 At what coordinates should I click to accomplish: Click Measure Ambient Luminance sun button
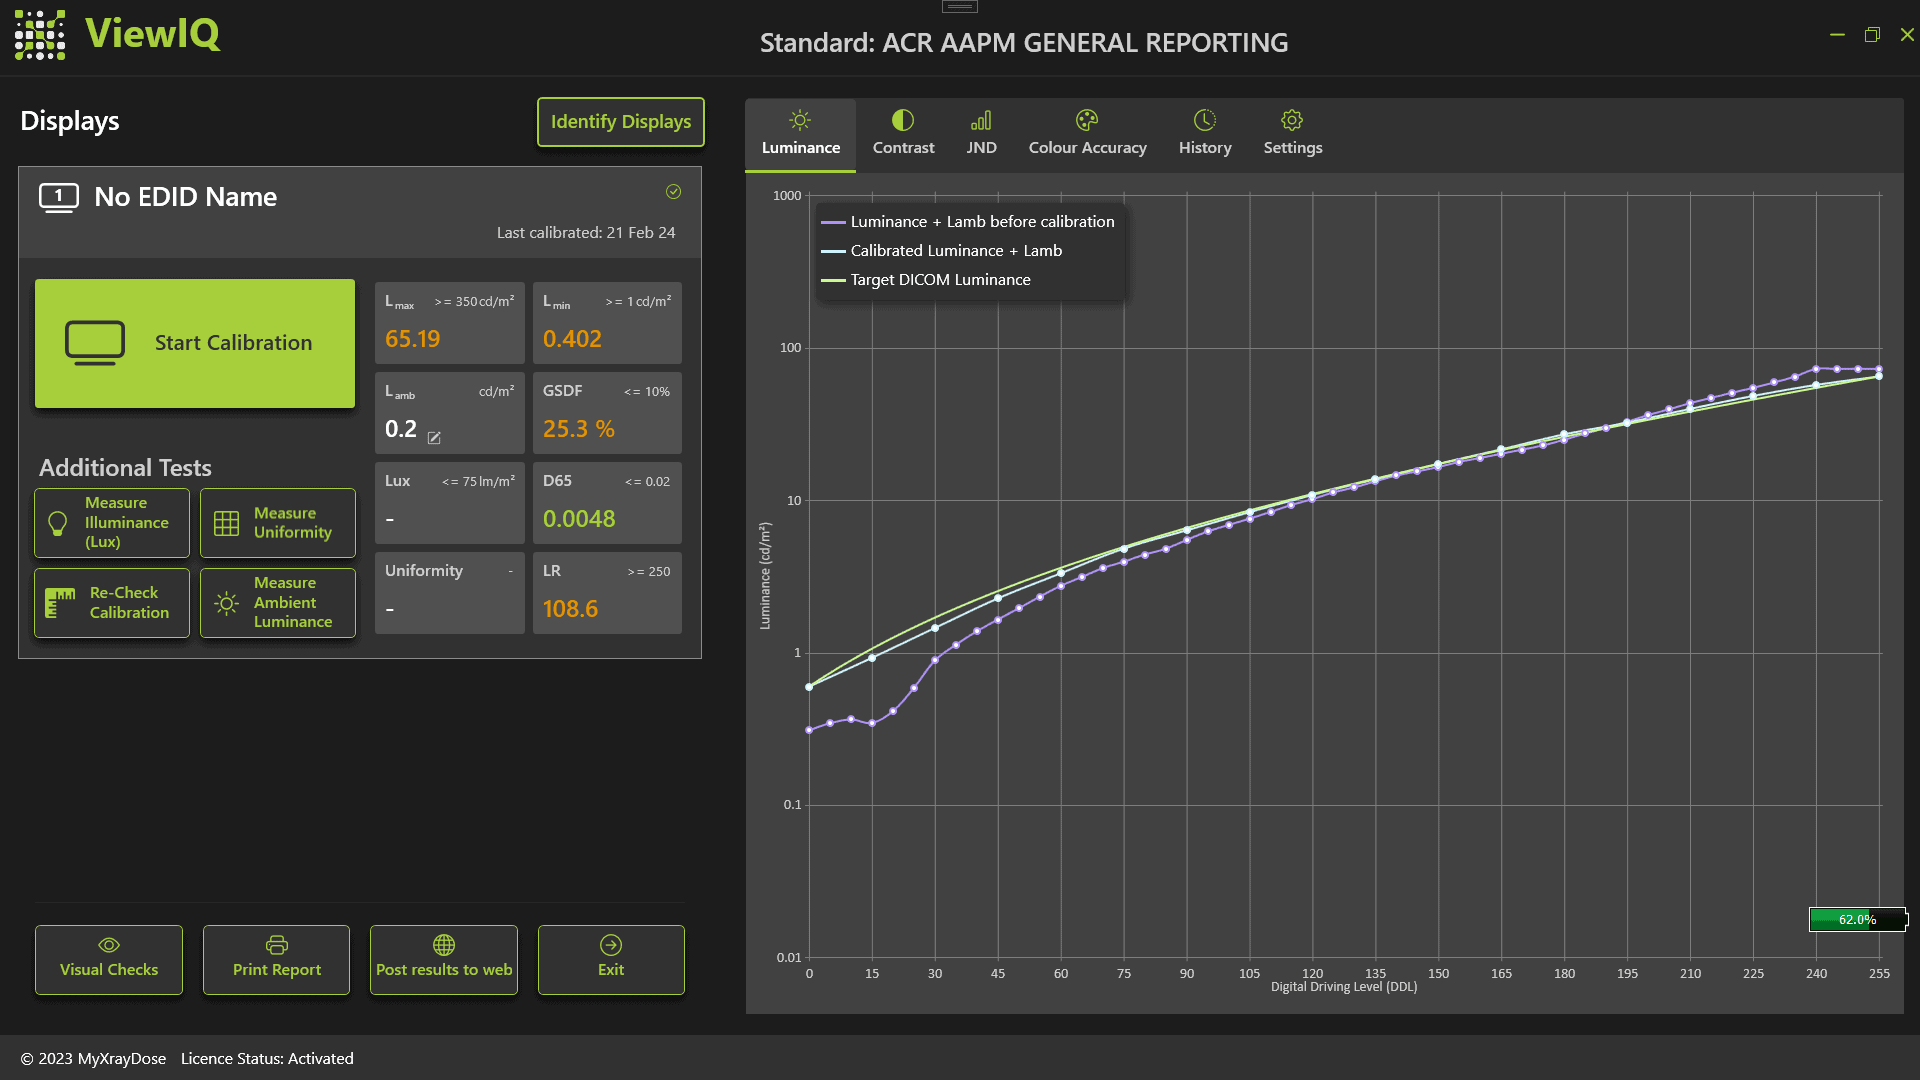278,602
